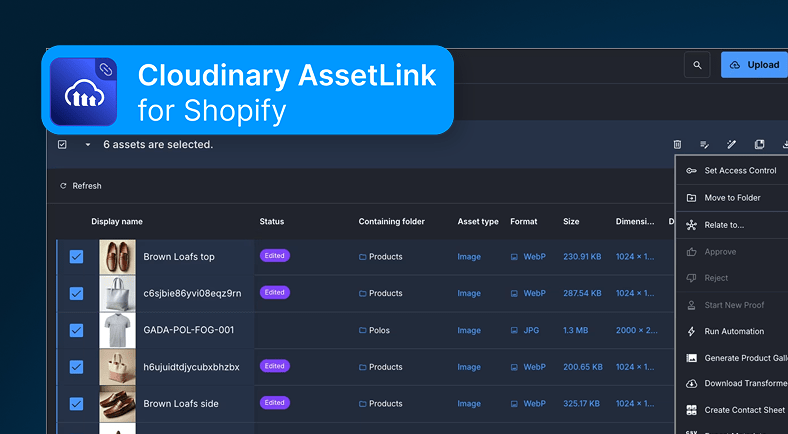The image size is (788, 434).
Task: Click the Upload button
Action: 754,65
